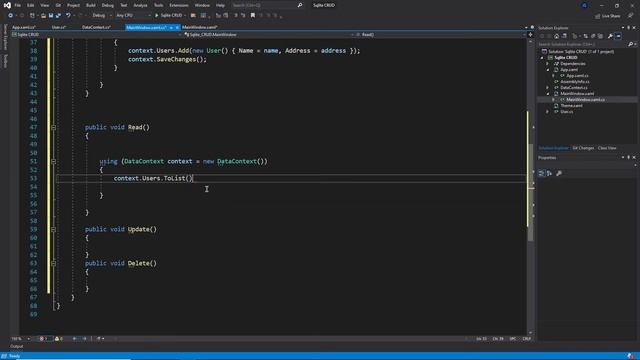640x360 pixels.
Task: Toggle the Solution Explorer preview selected items button
Action: (x=618, y=36)
